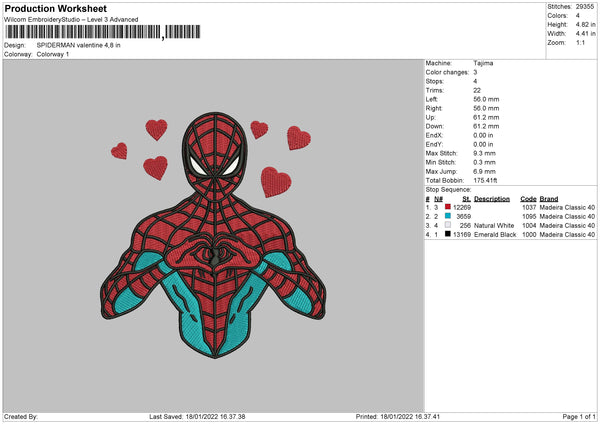Click the Stop Sequence heading

pos(448,188)
